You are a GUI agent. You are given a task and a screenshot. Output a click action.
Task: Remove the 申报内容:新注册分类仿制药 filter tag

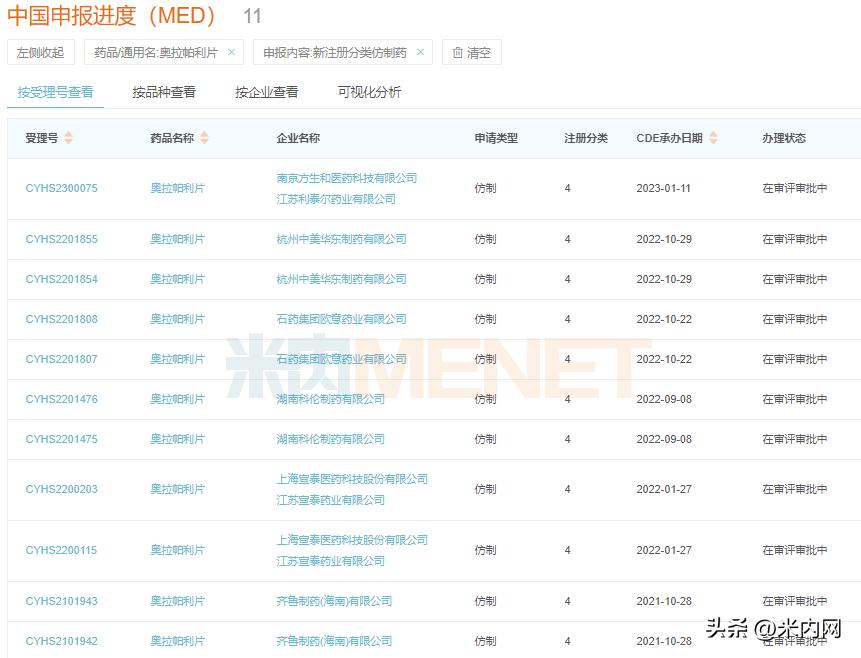tap(419, 52)
